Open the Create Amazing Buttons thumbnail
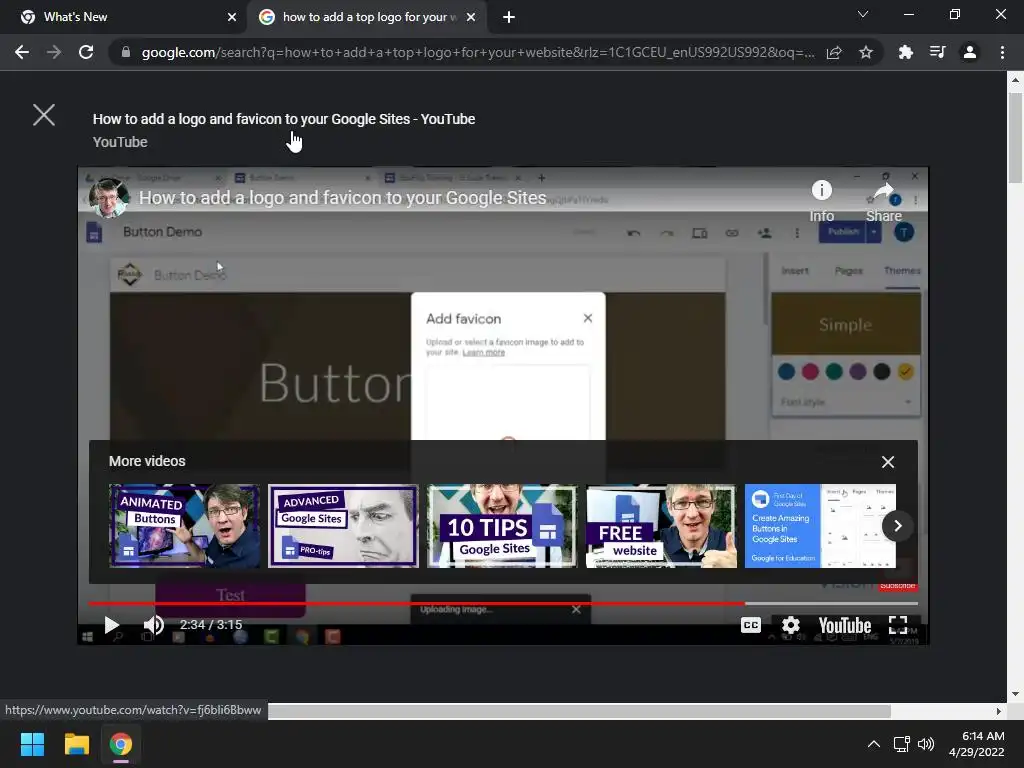The width and height of the screenshot is (1024, 768). (x=820, y=526)
